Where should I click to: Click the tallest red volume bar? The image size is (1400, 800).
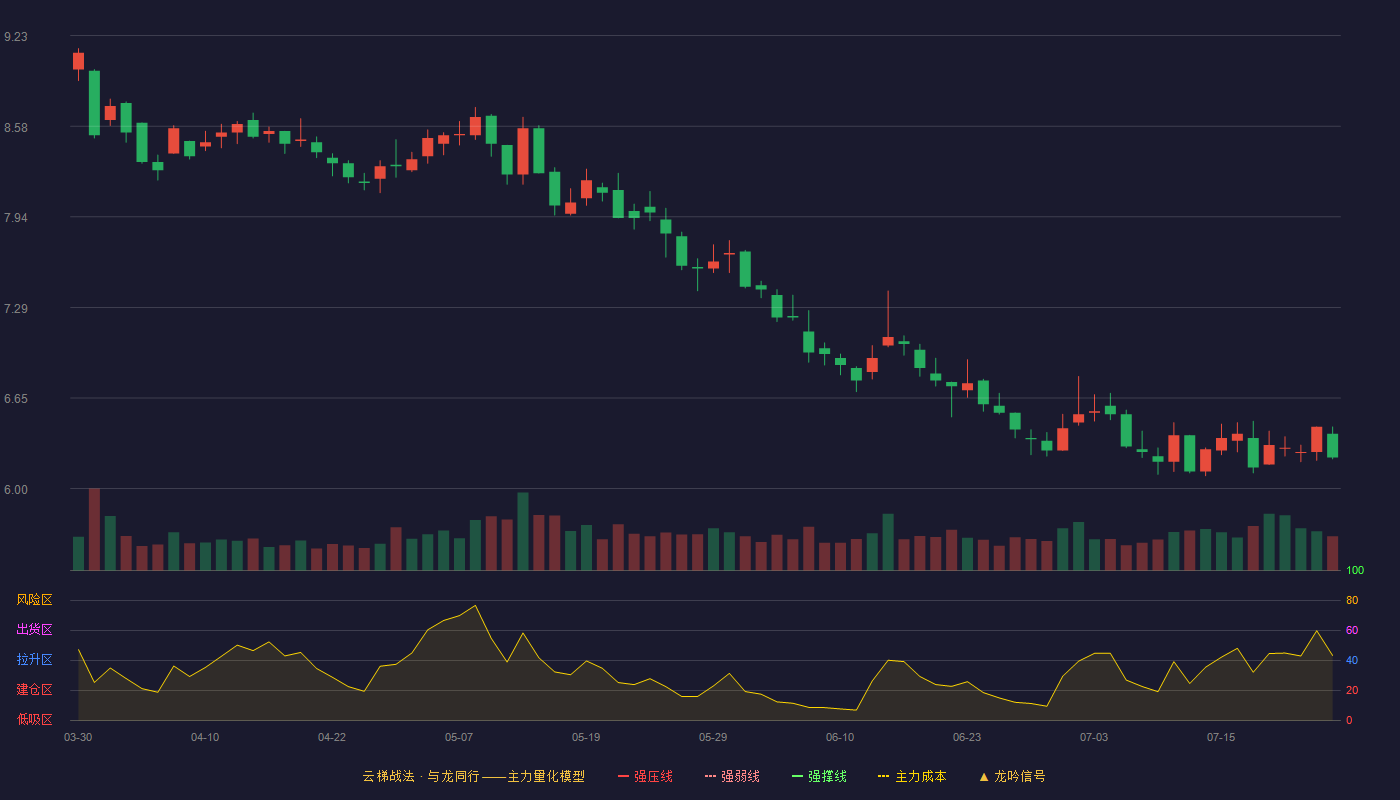94,529
